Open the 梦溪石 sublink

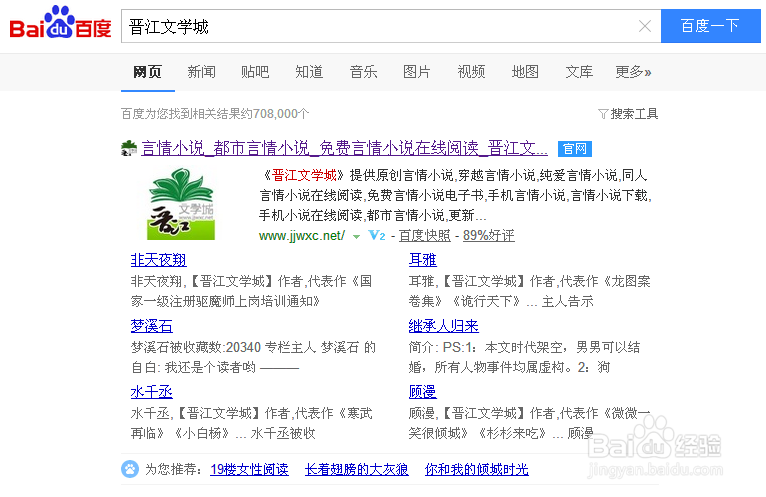151,326
